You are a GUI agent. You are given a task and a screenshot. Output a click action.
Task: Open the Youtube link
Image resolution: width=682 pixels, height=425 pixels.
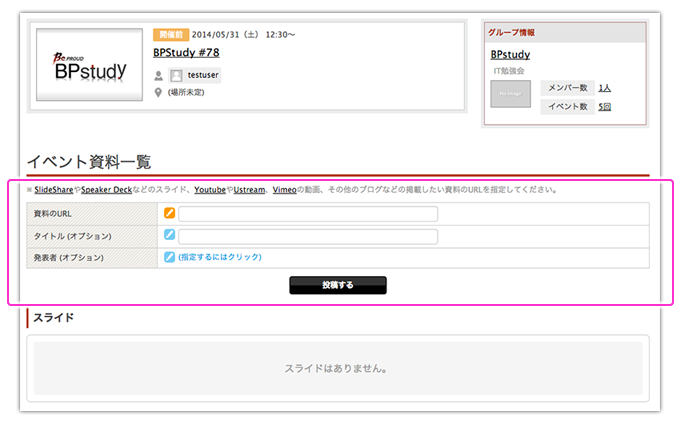pos(210,190)
